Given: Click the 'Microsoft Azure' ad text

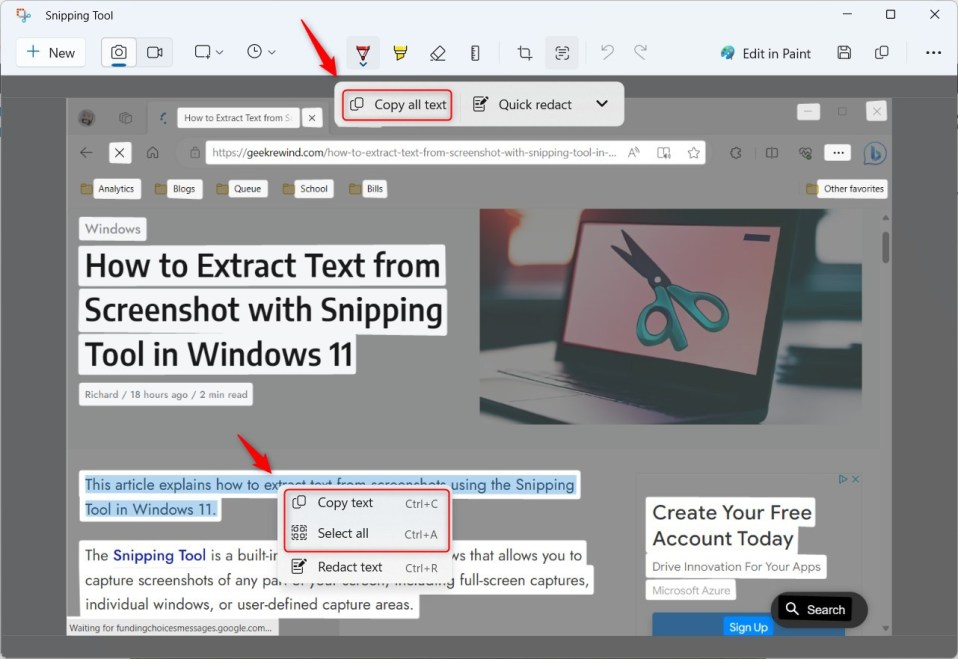Looking at the screenshot, I should pyautogui.click(x=690, y=591).
